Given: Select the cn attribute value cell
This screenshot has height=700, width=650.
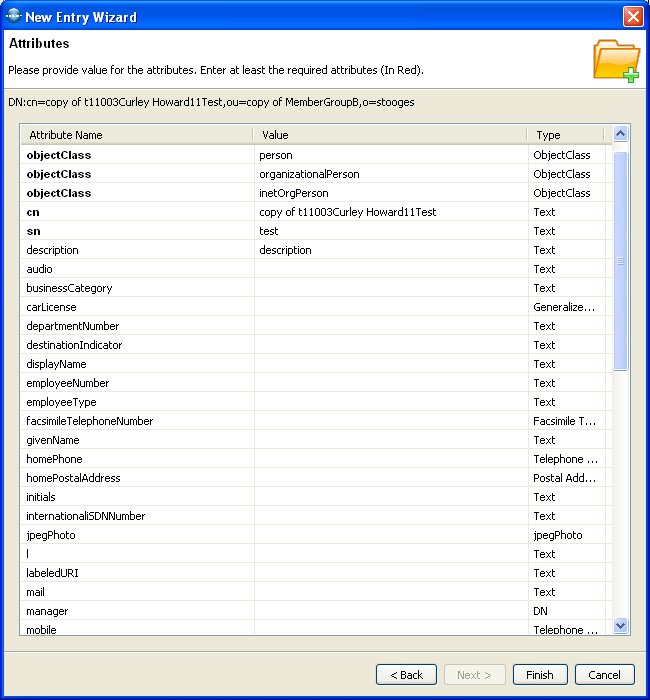Looking at the screenshot, I should point(390,212).
